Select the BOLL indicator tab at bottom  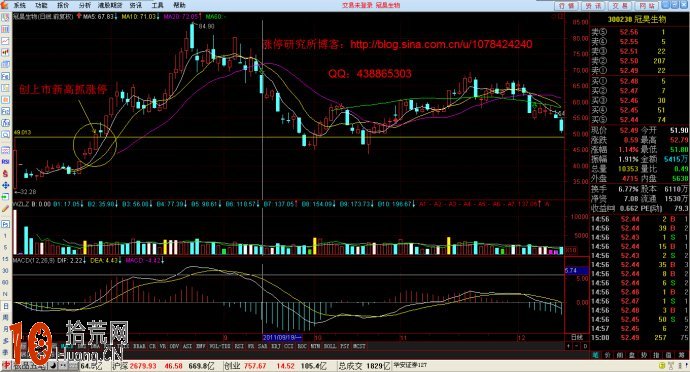click(330, 346)
